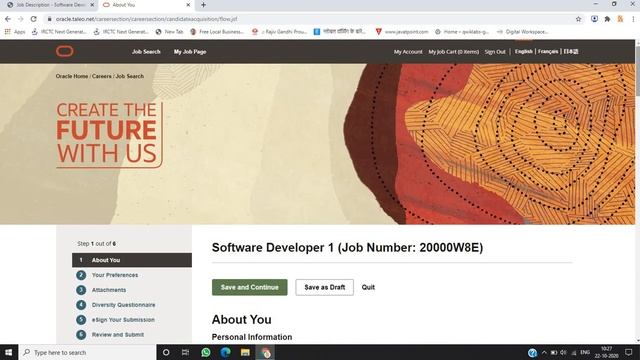Bookmark this page with star icon

click(x=578, y=19)
